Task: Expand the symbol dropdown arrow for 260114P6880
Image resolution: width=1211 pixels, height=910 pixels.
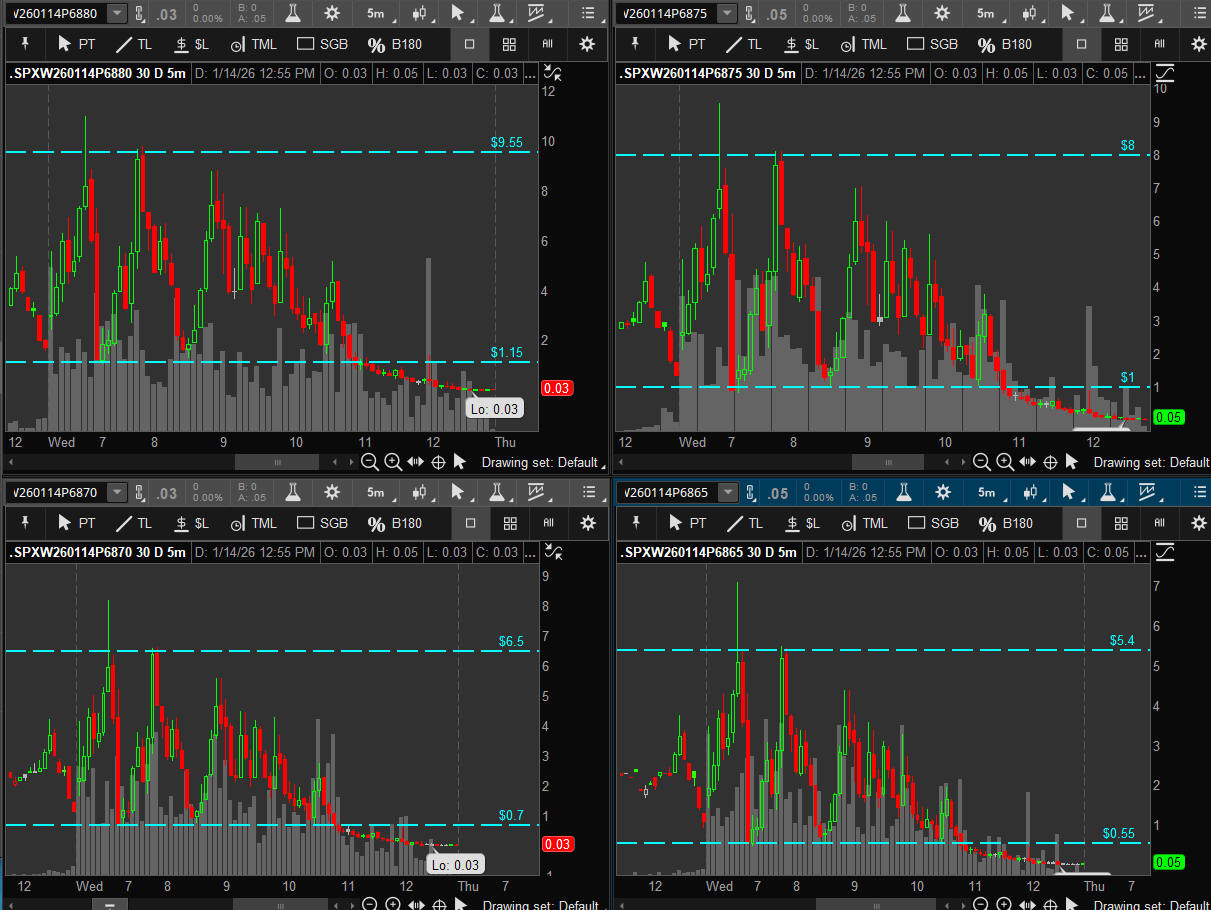Action: (117, 14)
